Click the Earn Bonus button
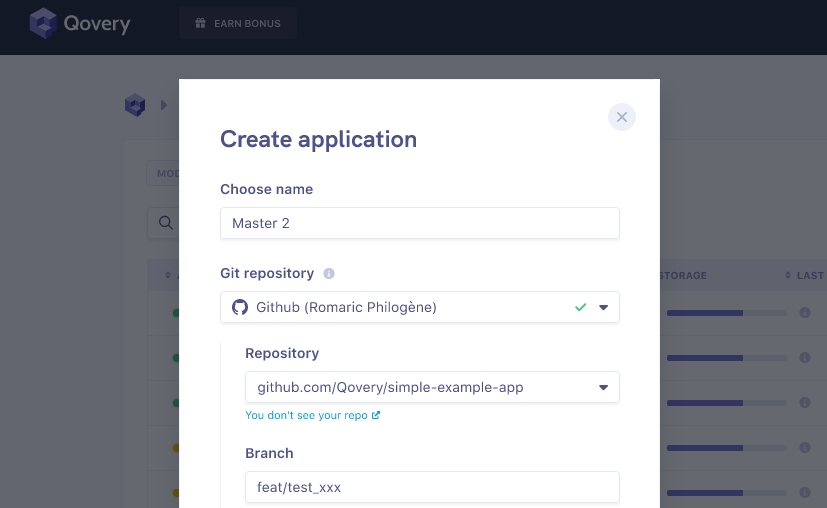The width and height of the screenshot is (827, 508). click(x=238, y=23)
